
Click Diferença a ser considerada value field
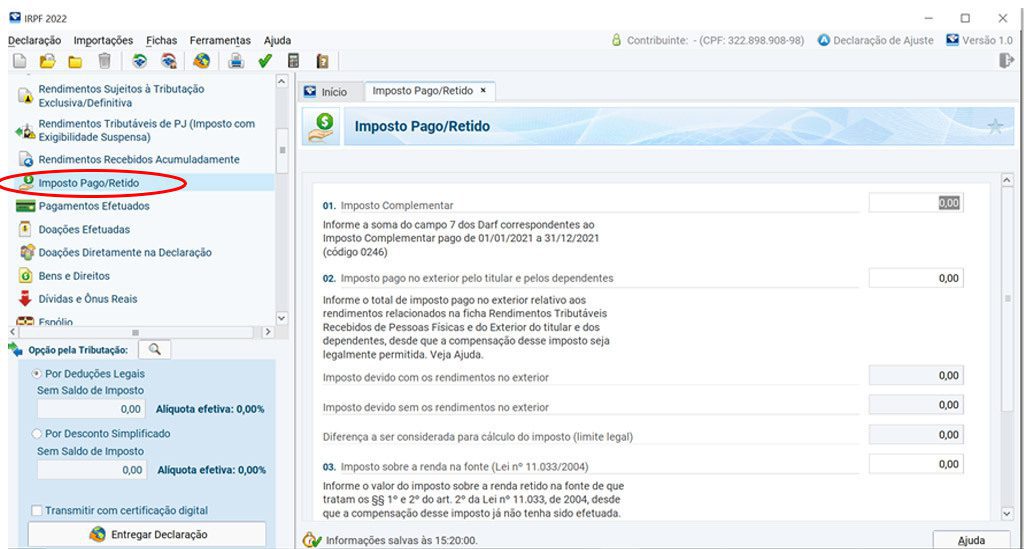tap(916, 435)
